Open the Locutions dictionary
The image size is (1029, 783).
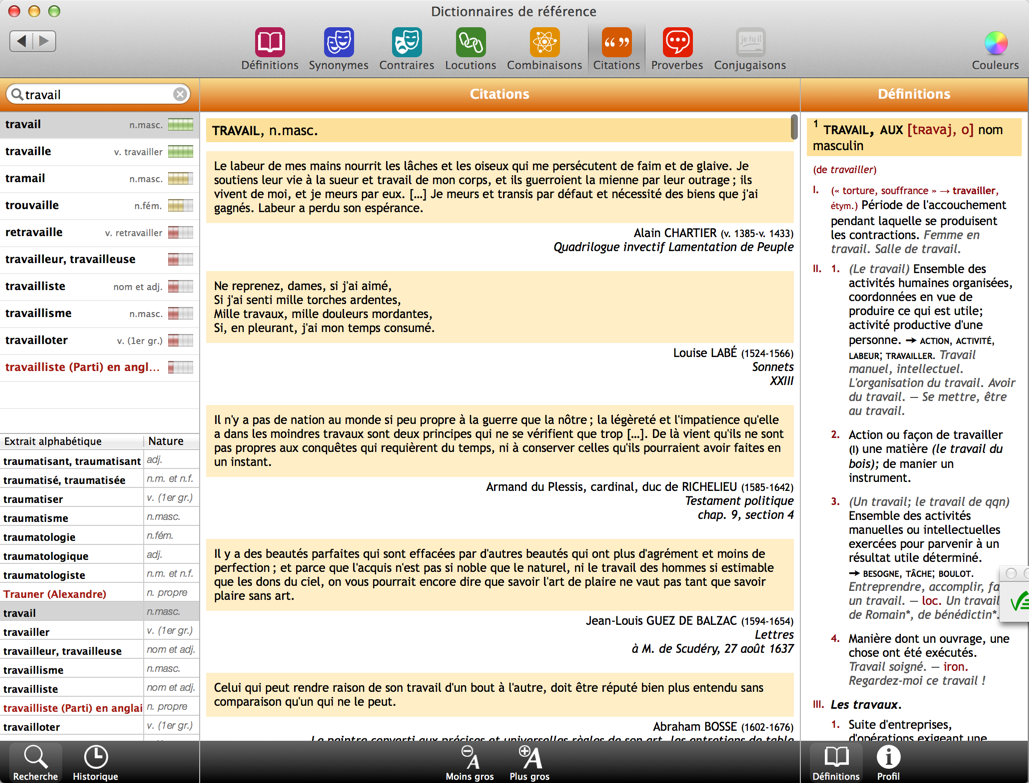tap(471, 49)
